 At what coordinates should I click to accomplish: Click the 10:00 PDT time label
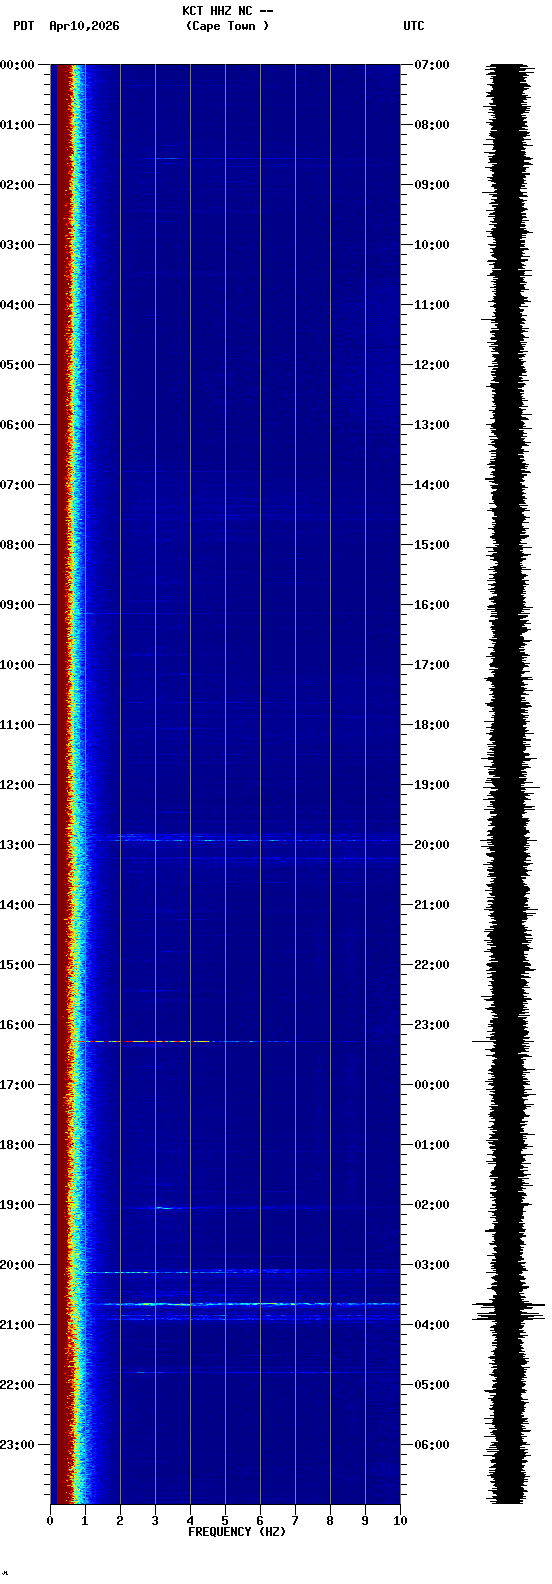[18, 665]
